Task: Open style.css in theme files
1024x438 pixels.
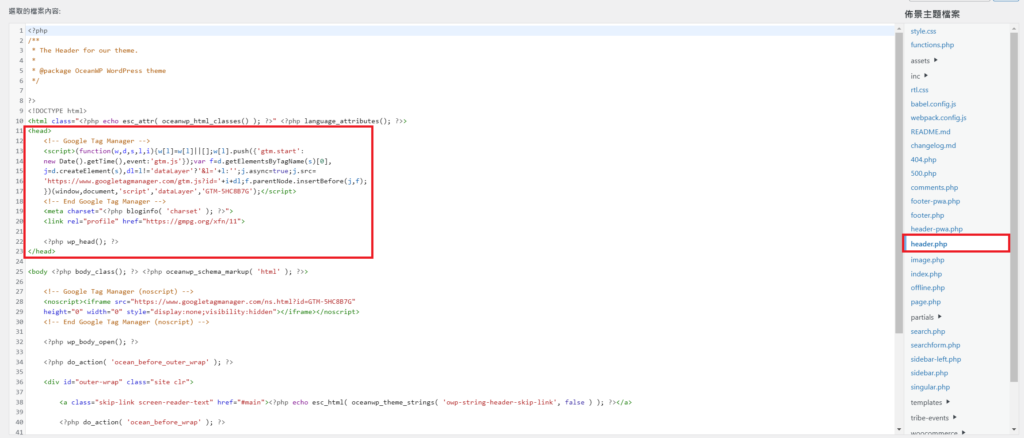Action: (923, 31)
